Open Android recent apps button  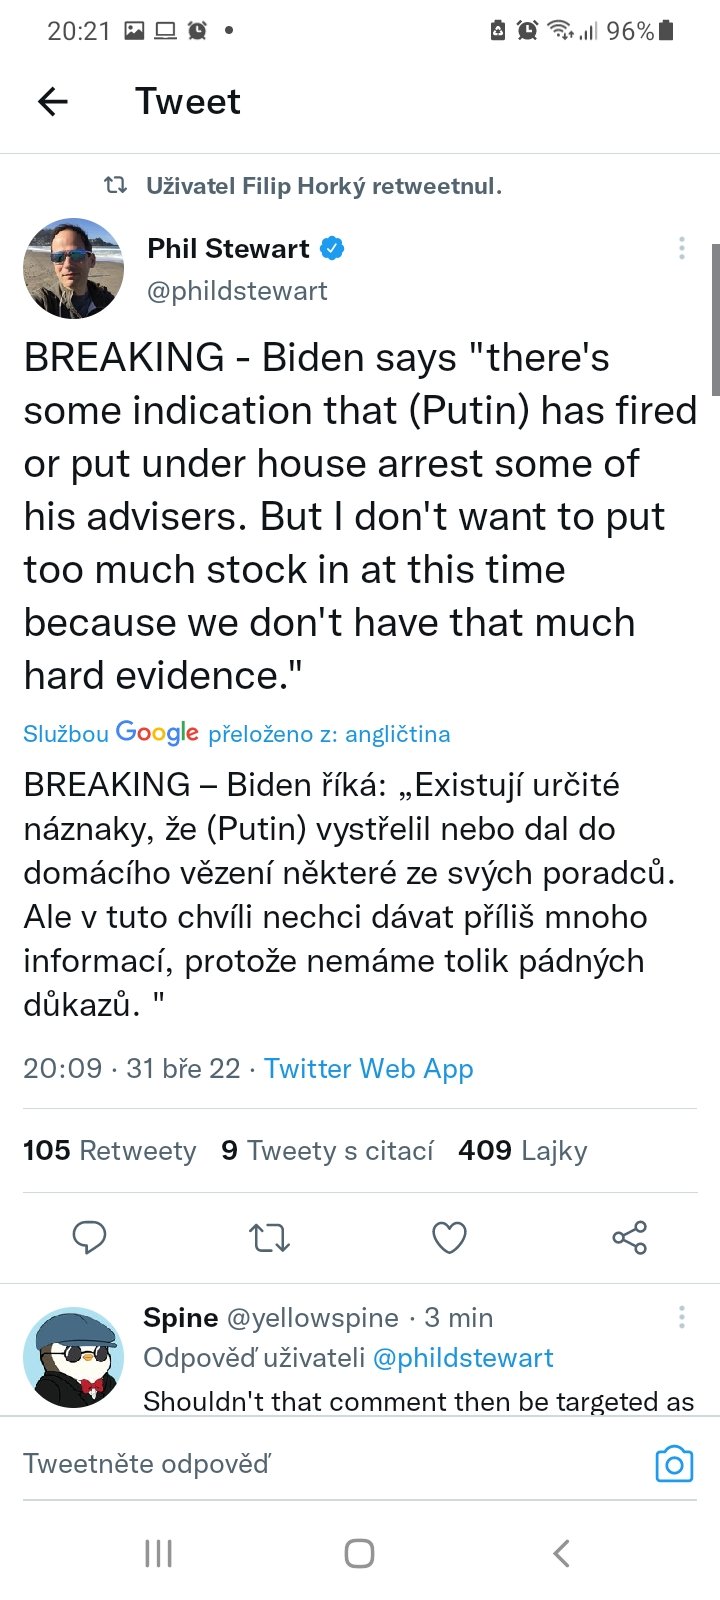pos(159,1553)
